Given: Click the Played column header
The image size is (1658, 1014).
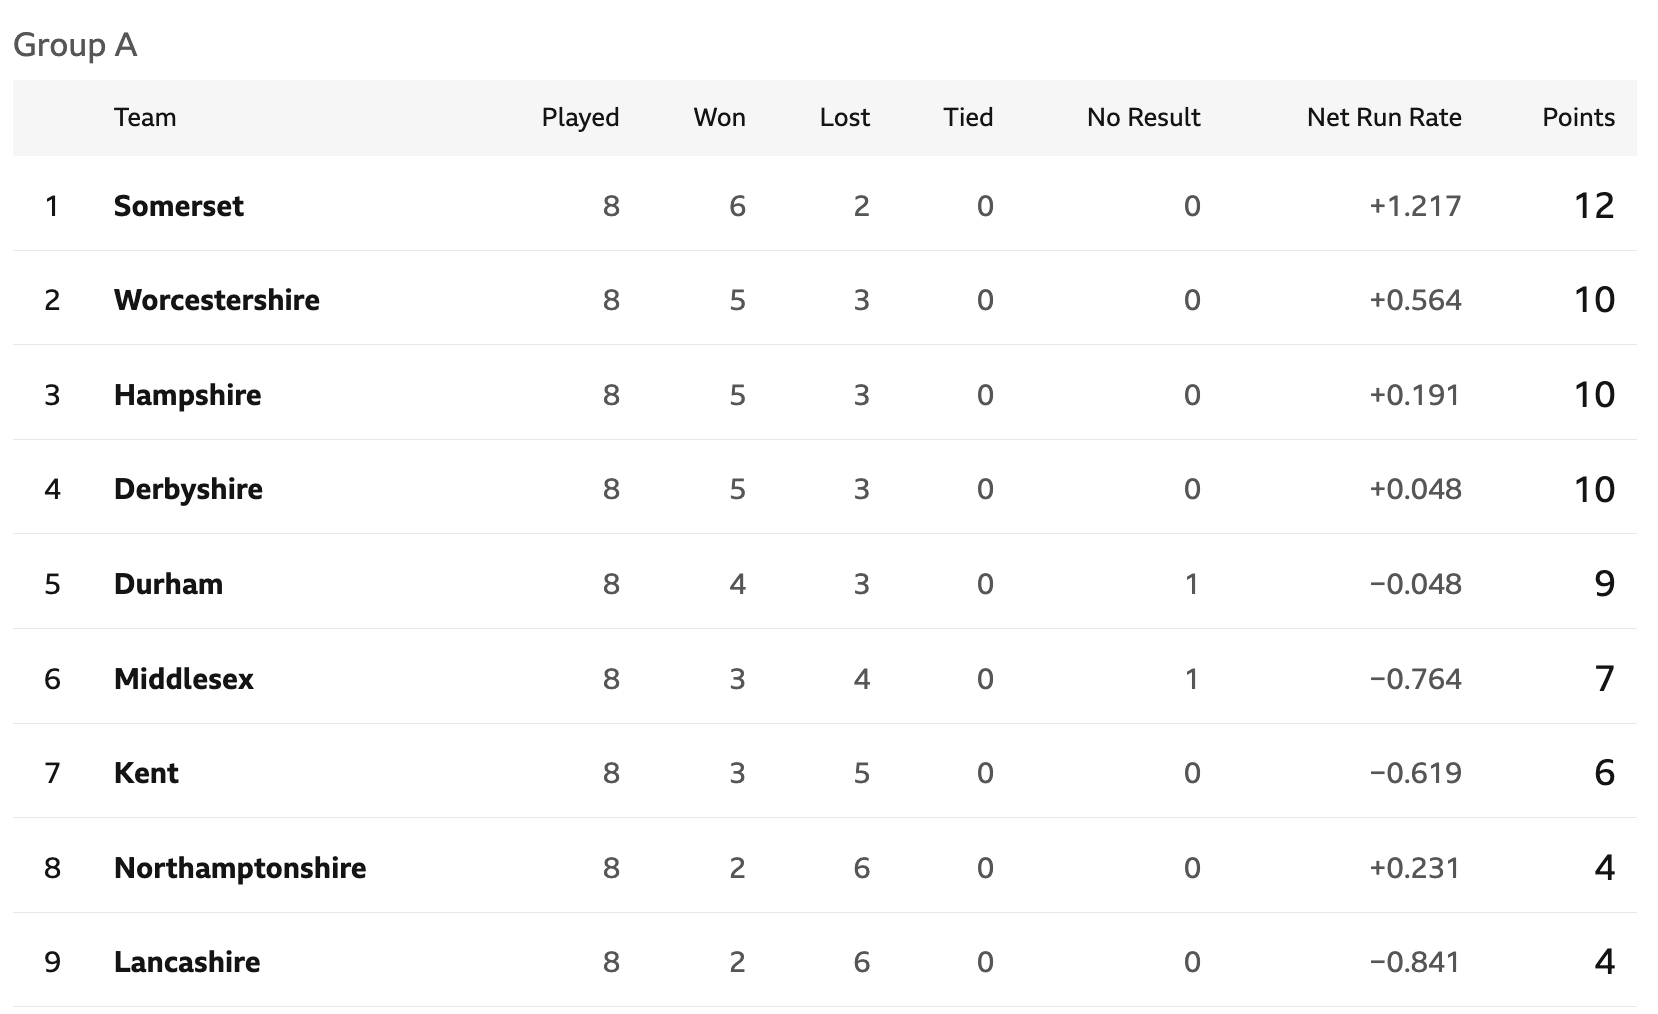Looking at the screenshot, I should click(x=580, y=117).
